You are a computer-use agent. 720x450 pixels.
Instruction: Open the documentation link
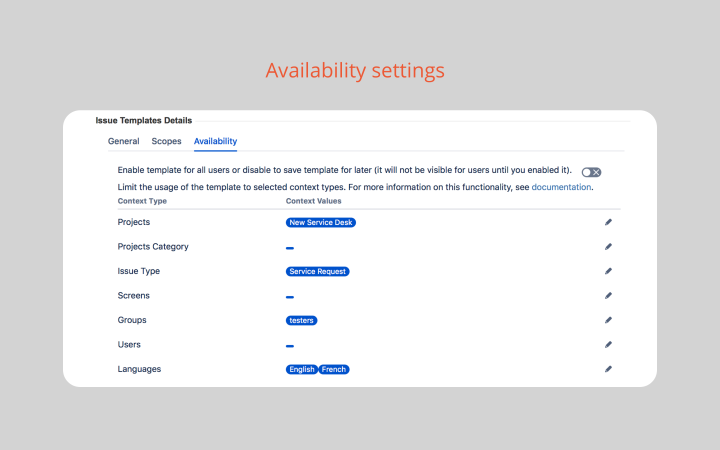[561, 187]
